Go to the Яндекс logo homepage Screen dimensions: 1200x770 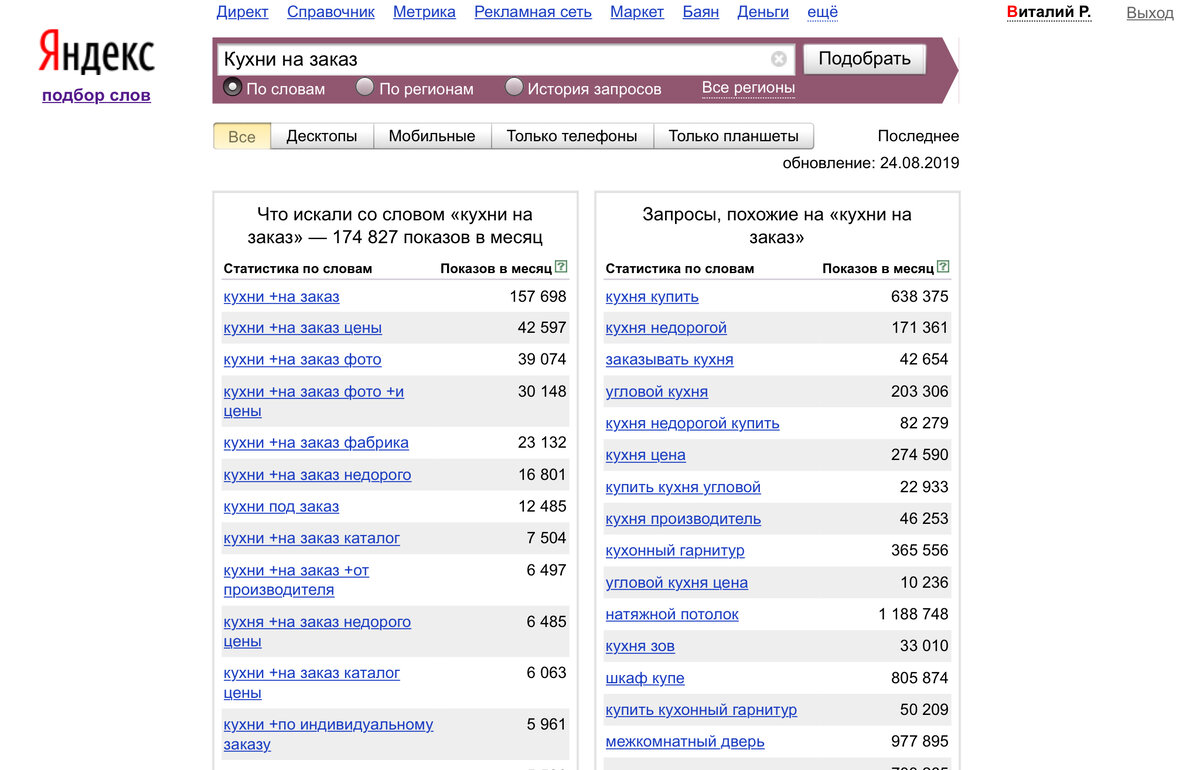(96, 52)
